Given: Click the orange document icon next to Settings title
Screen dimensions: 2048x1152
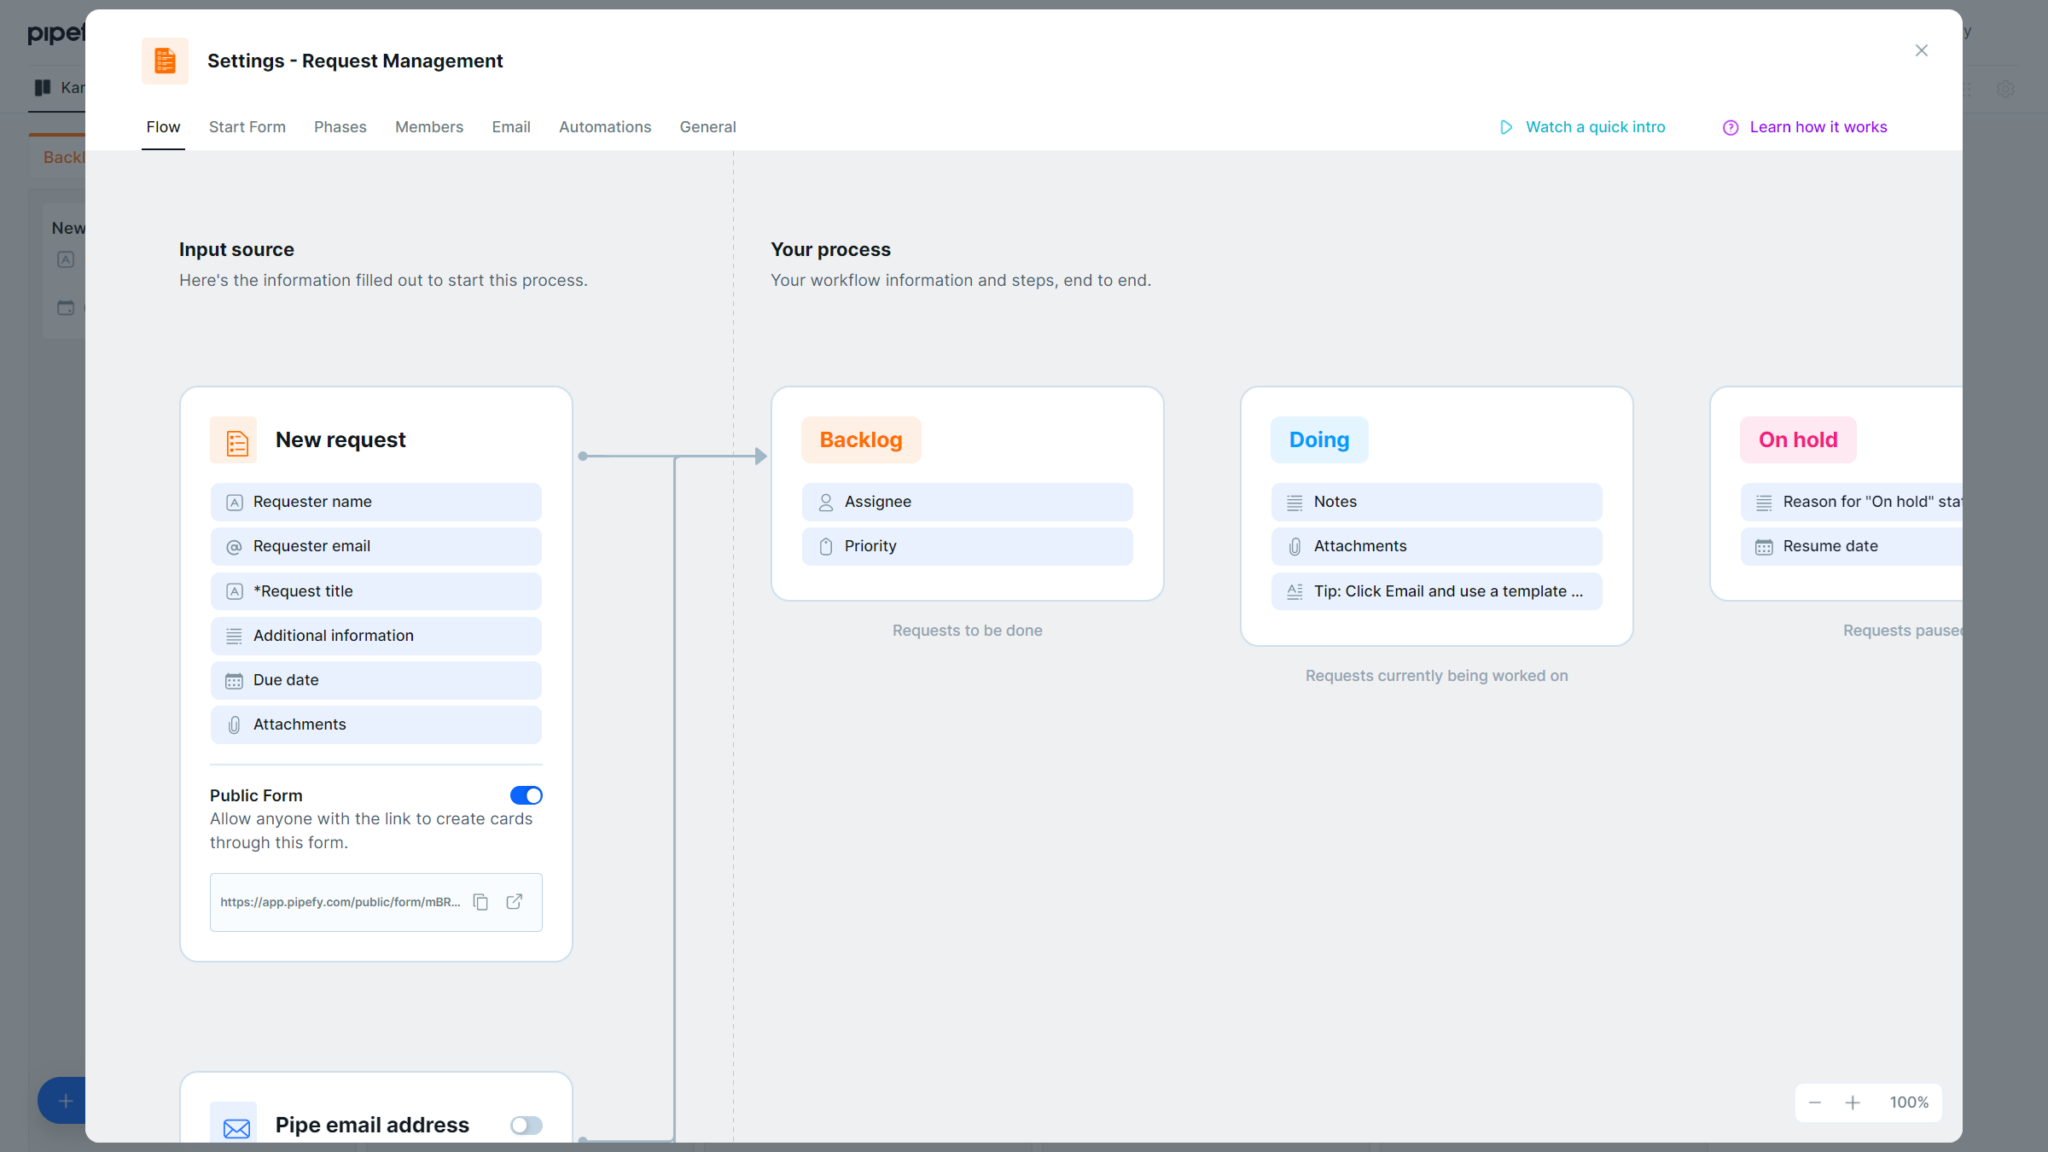Looking at the screenshot, I should tap(164, 60).
